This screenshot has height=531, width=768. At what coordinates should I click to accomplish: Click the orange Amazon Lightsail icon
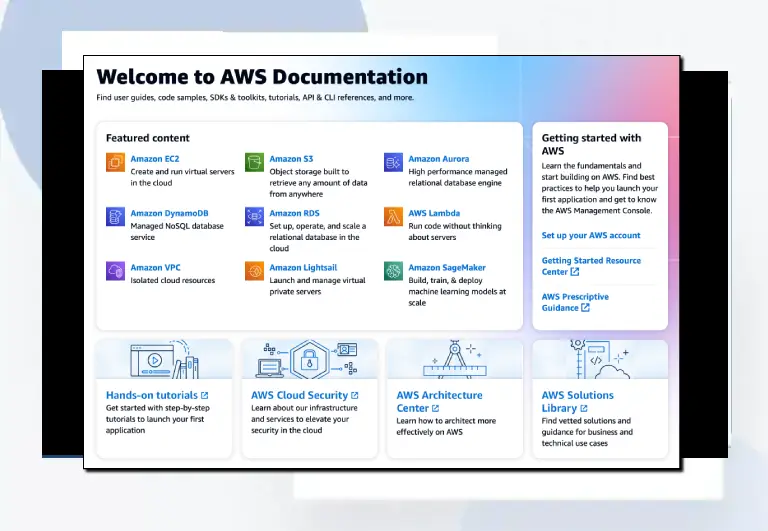[254, 271]
